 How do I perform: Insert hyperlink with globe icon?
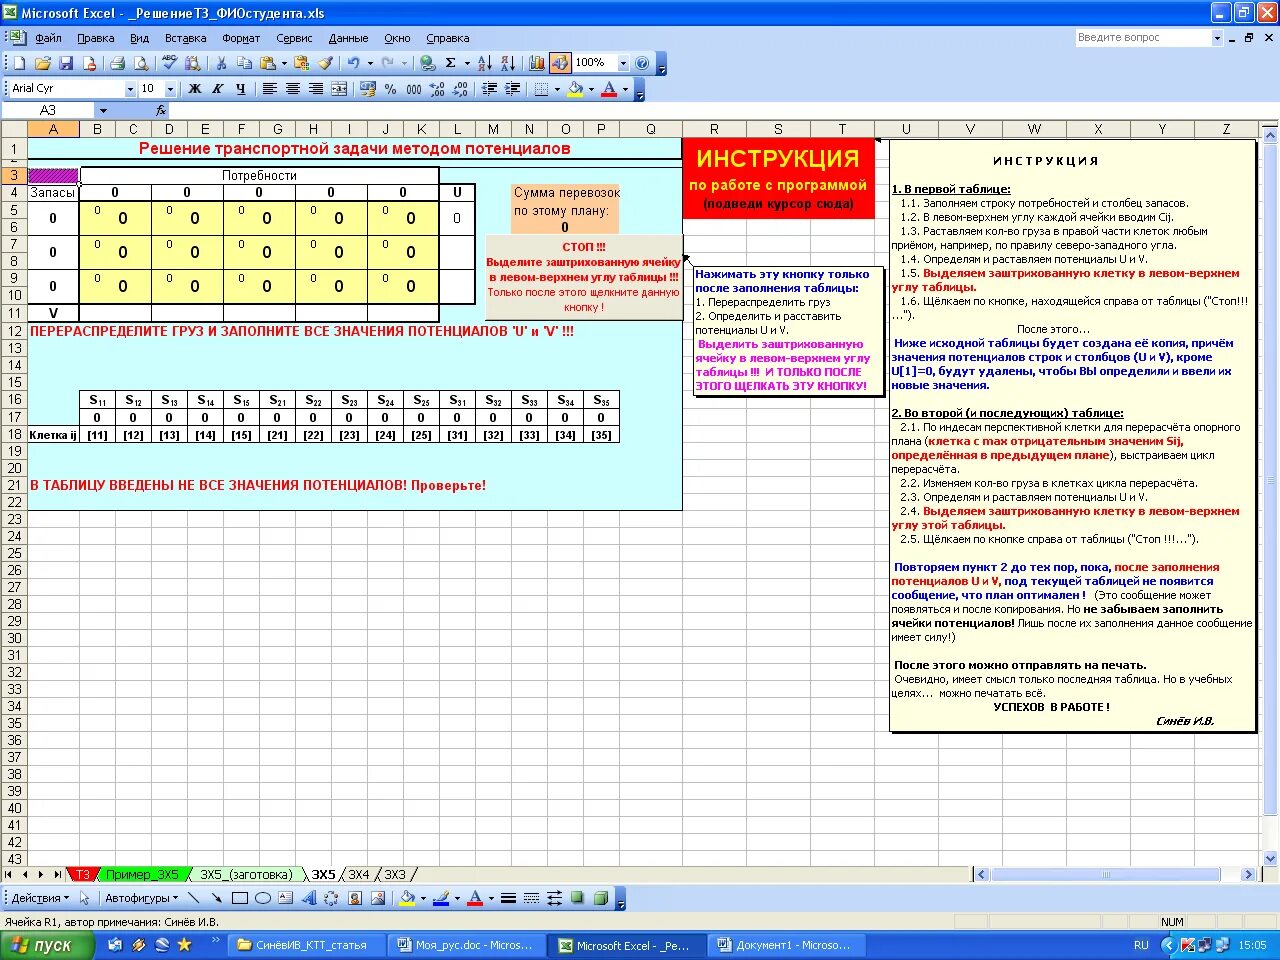pos(428,63)
